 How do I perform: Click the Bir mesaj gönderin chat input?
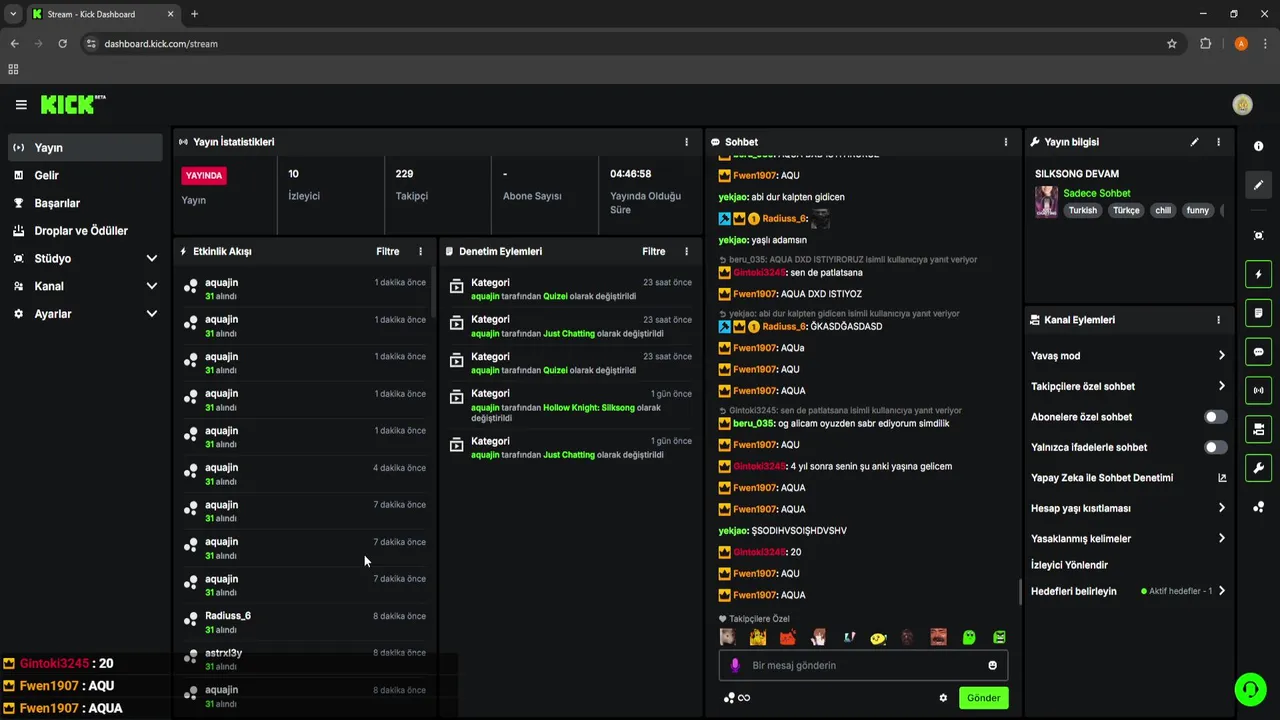(x=864, y=665)
